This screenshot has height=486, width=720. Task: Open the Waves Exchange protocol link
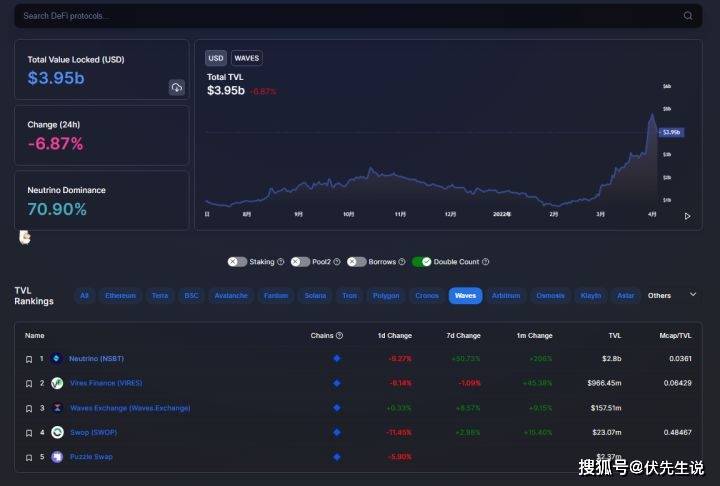click(130, 407)
